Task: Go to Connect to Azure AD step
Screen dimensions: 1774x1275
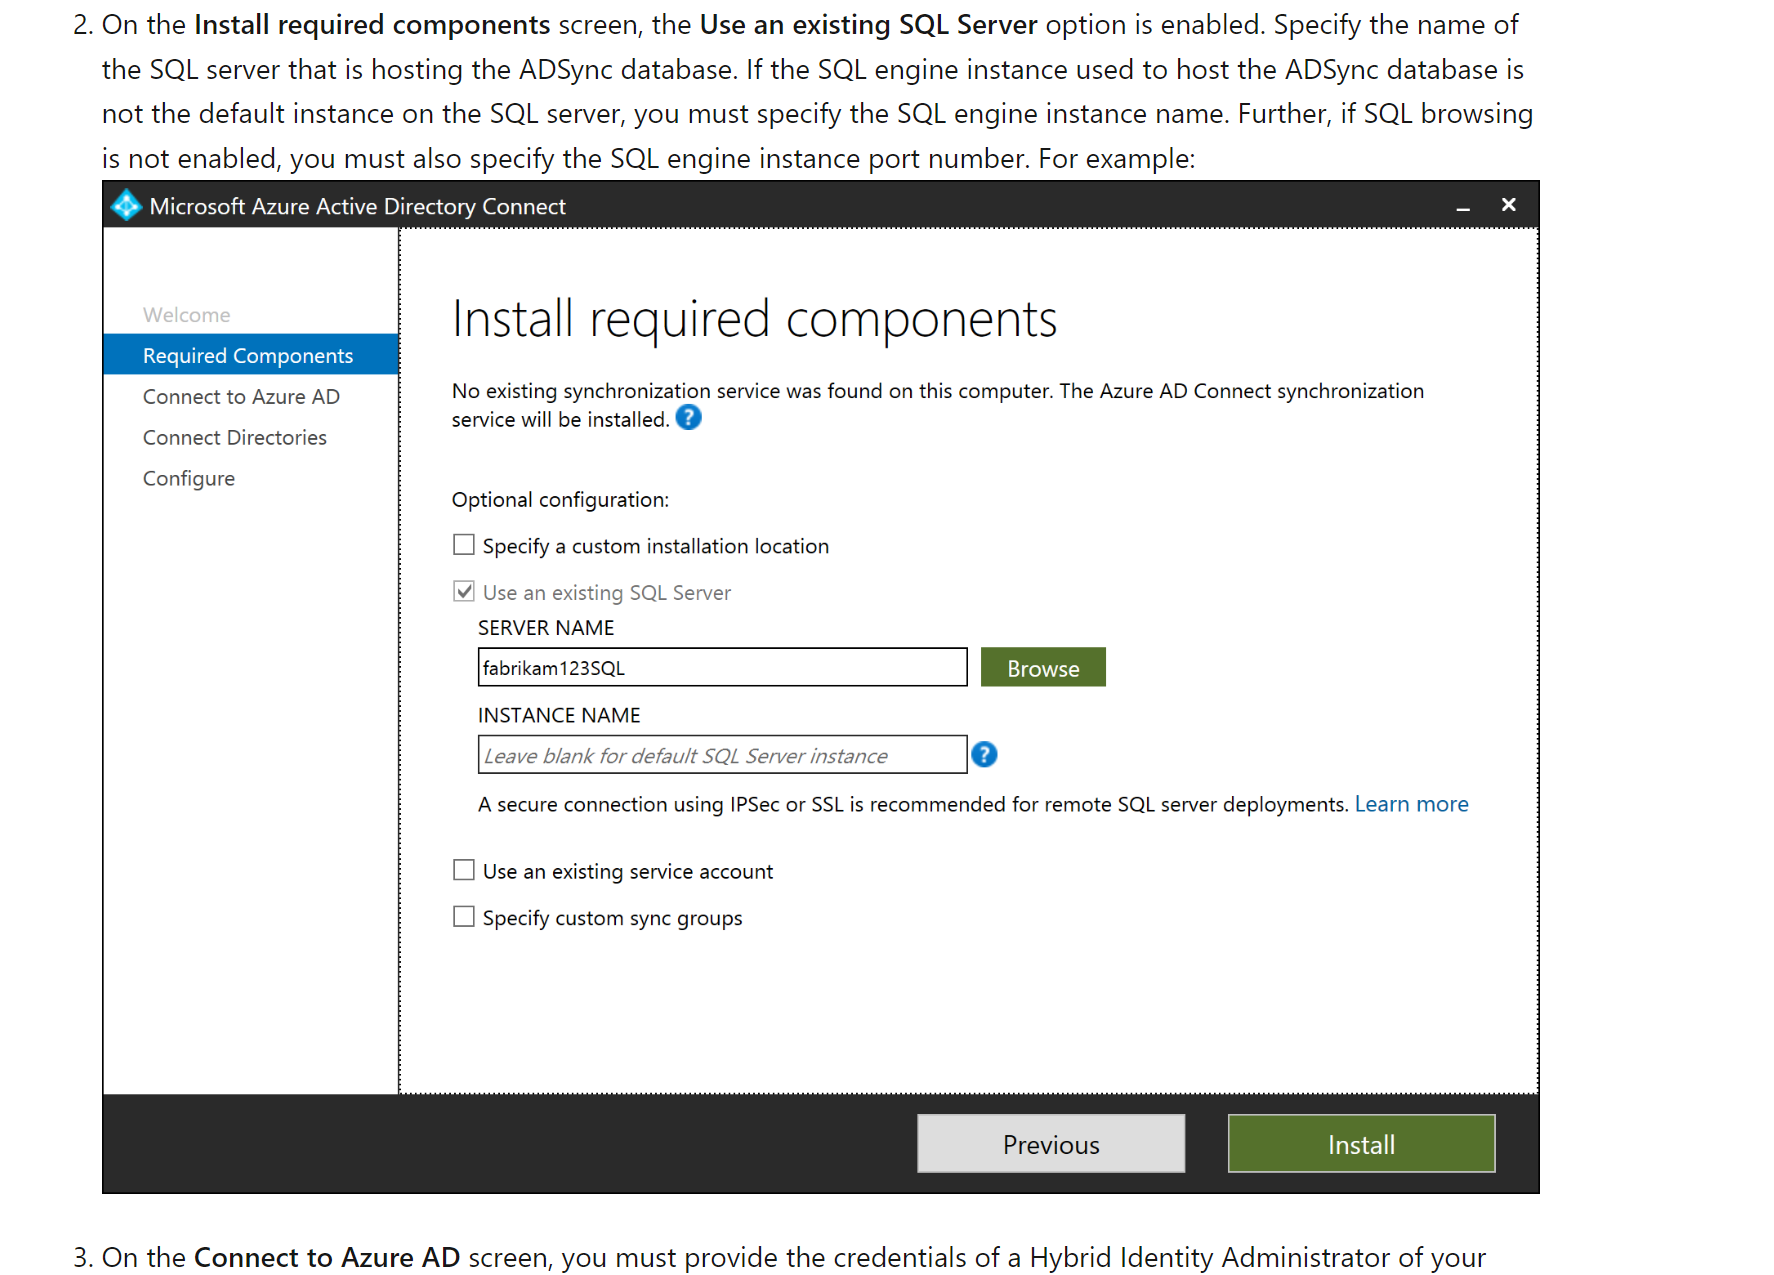Action: (242, 397)
